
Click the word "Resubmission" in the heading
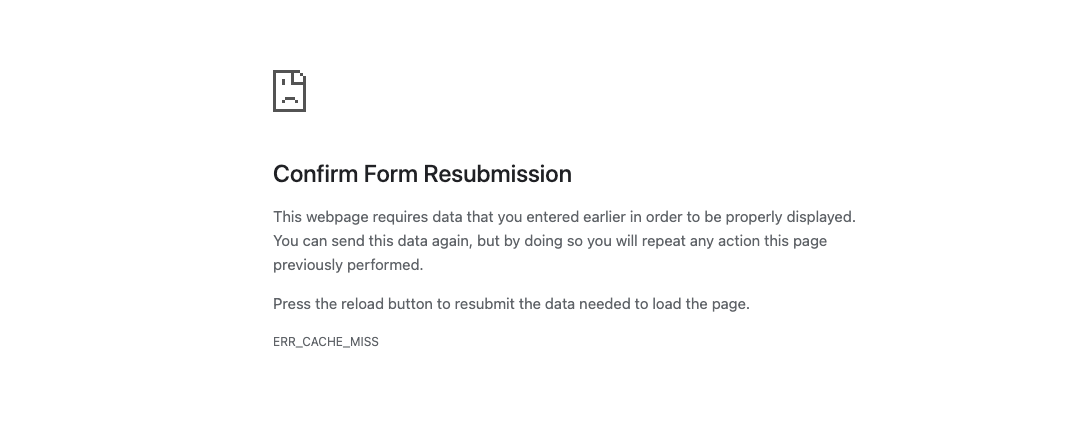[497, 174]
